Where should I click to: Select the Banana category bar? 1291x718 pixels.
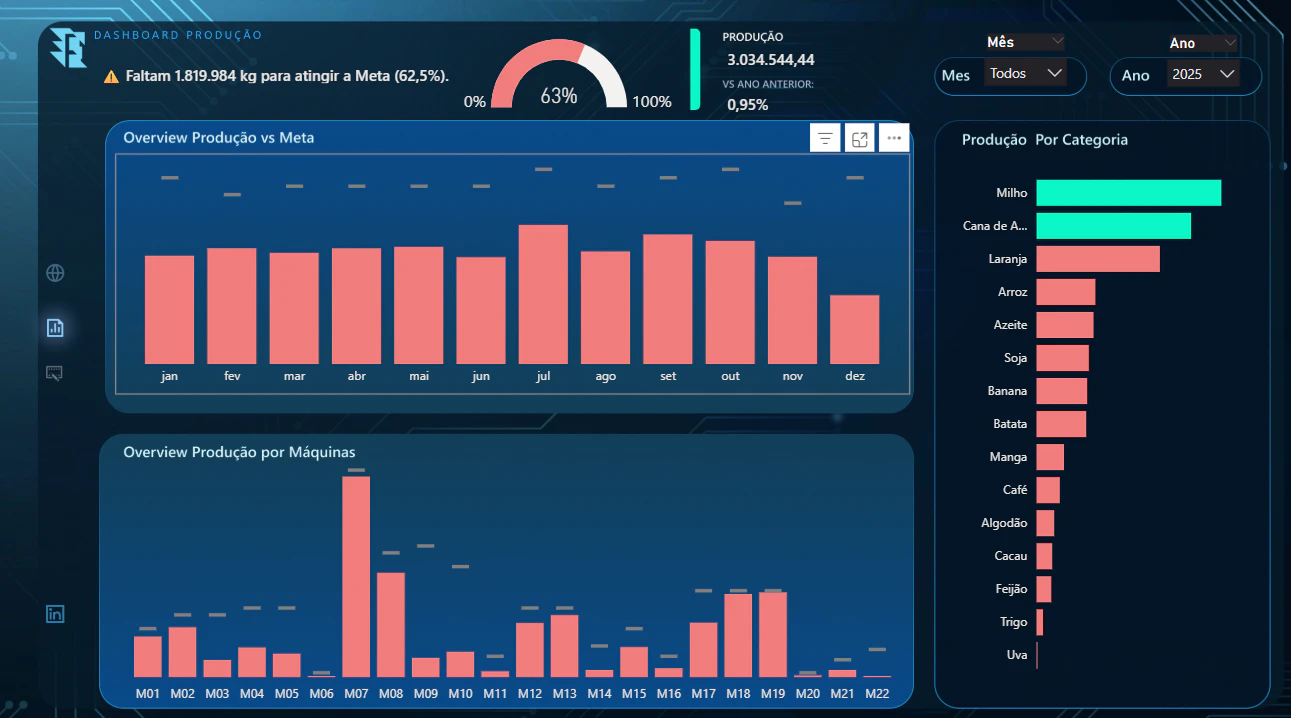tap(1062, 391)
